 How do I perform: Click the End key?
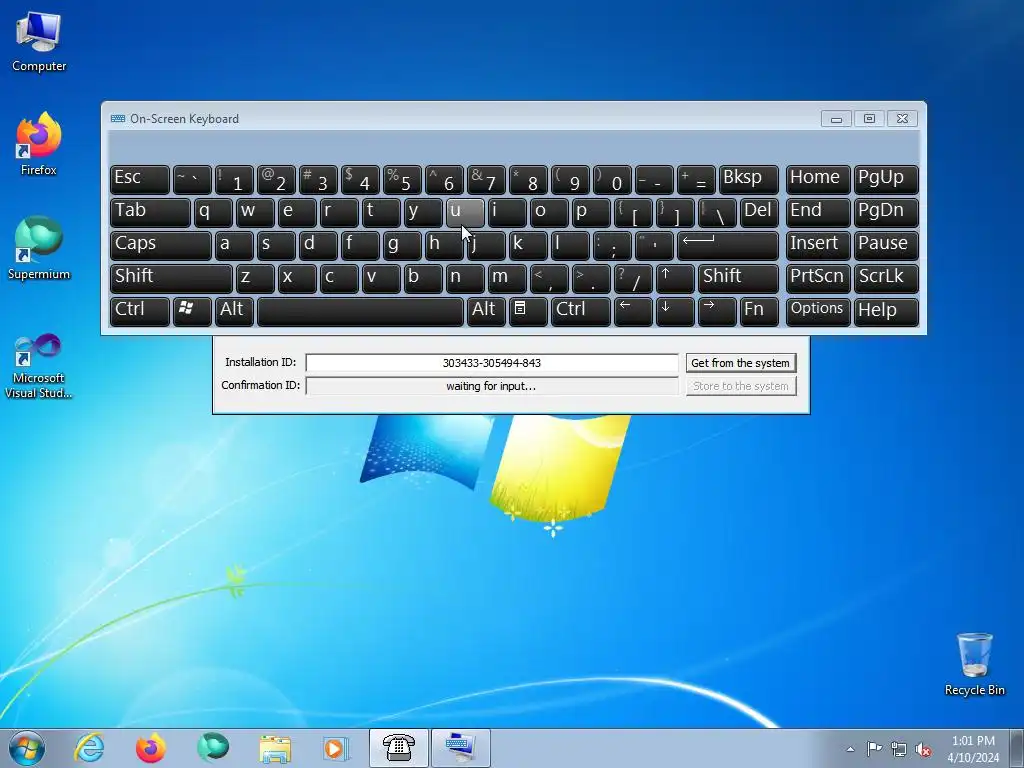[x=818, y=213]
